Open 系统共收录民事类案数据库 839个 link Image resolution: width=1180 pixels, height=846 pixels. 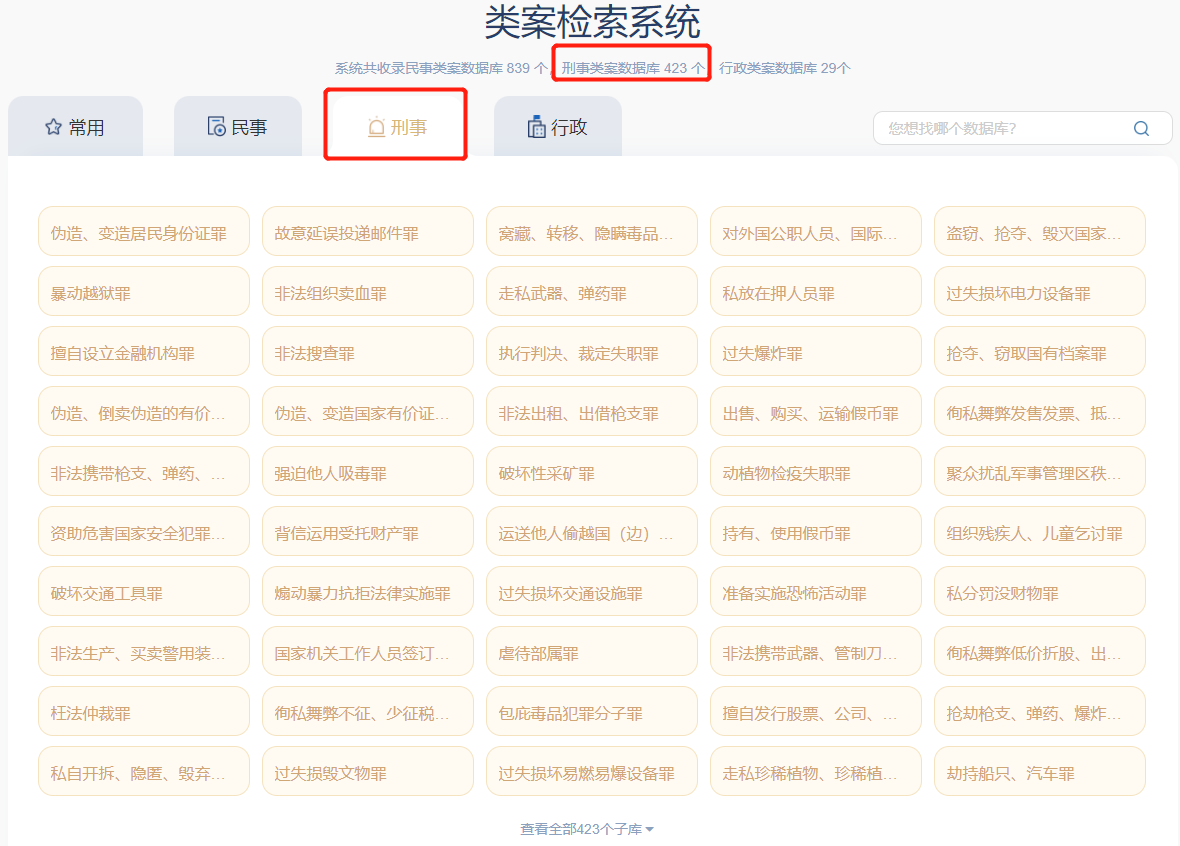[441, 68]
